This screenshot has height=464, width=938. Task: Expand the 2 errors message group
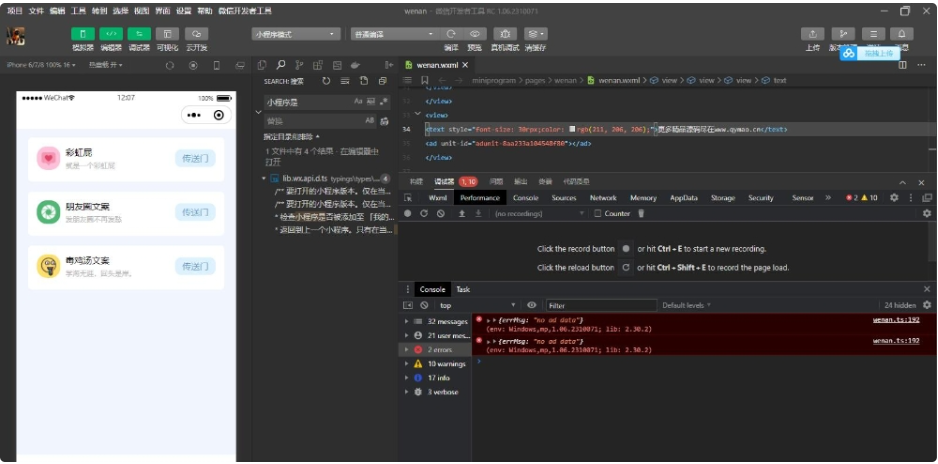point(406,350)
